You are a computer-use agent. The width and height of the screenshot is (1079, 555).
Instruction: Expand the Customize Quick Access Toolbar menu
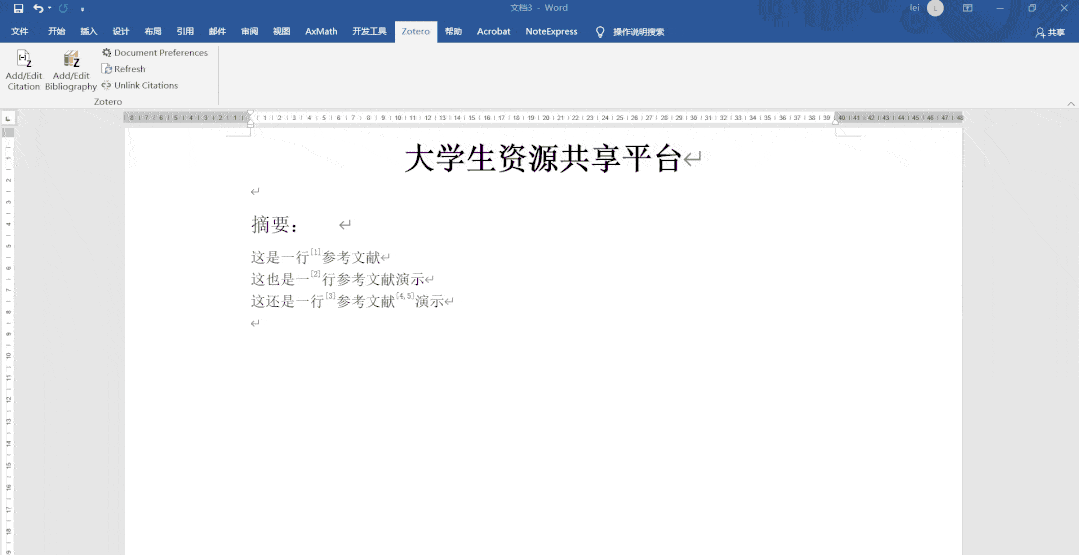(83, 9)
